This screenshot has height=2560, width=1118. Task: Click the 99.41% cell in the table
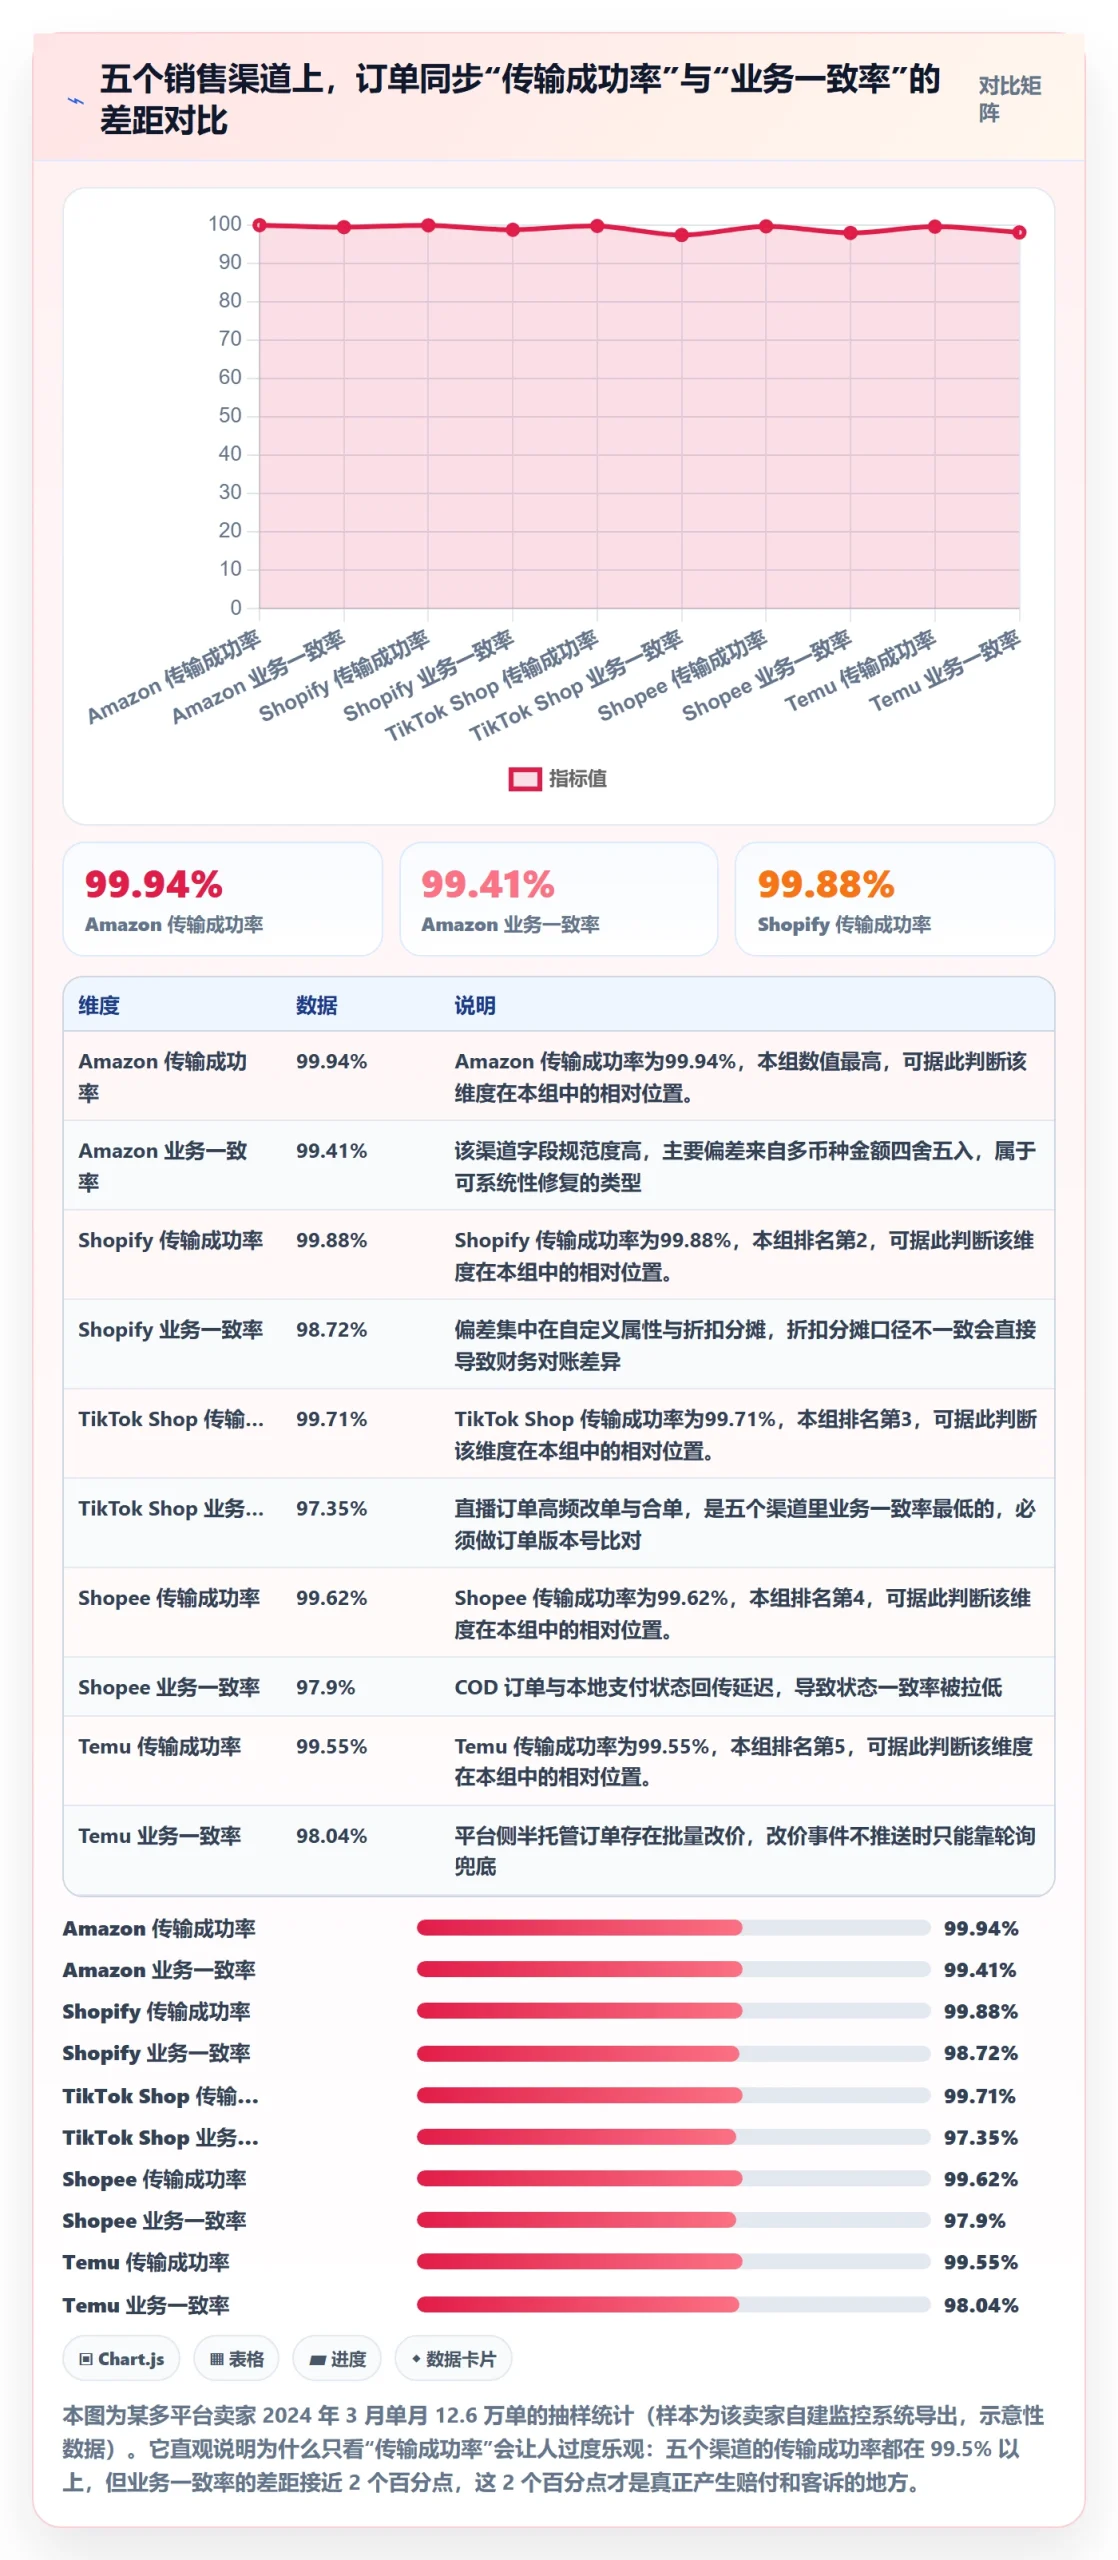point(331,1150)
